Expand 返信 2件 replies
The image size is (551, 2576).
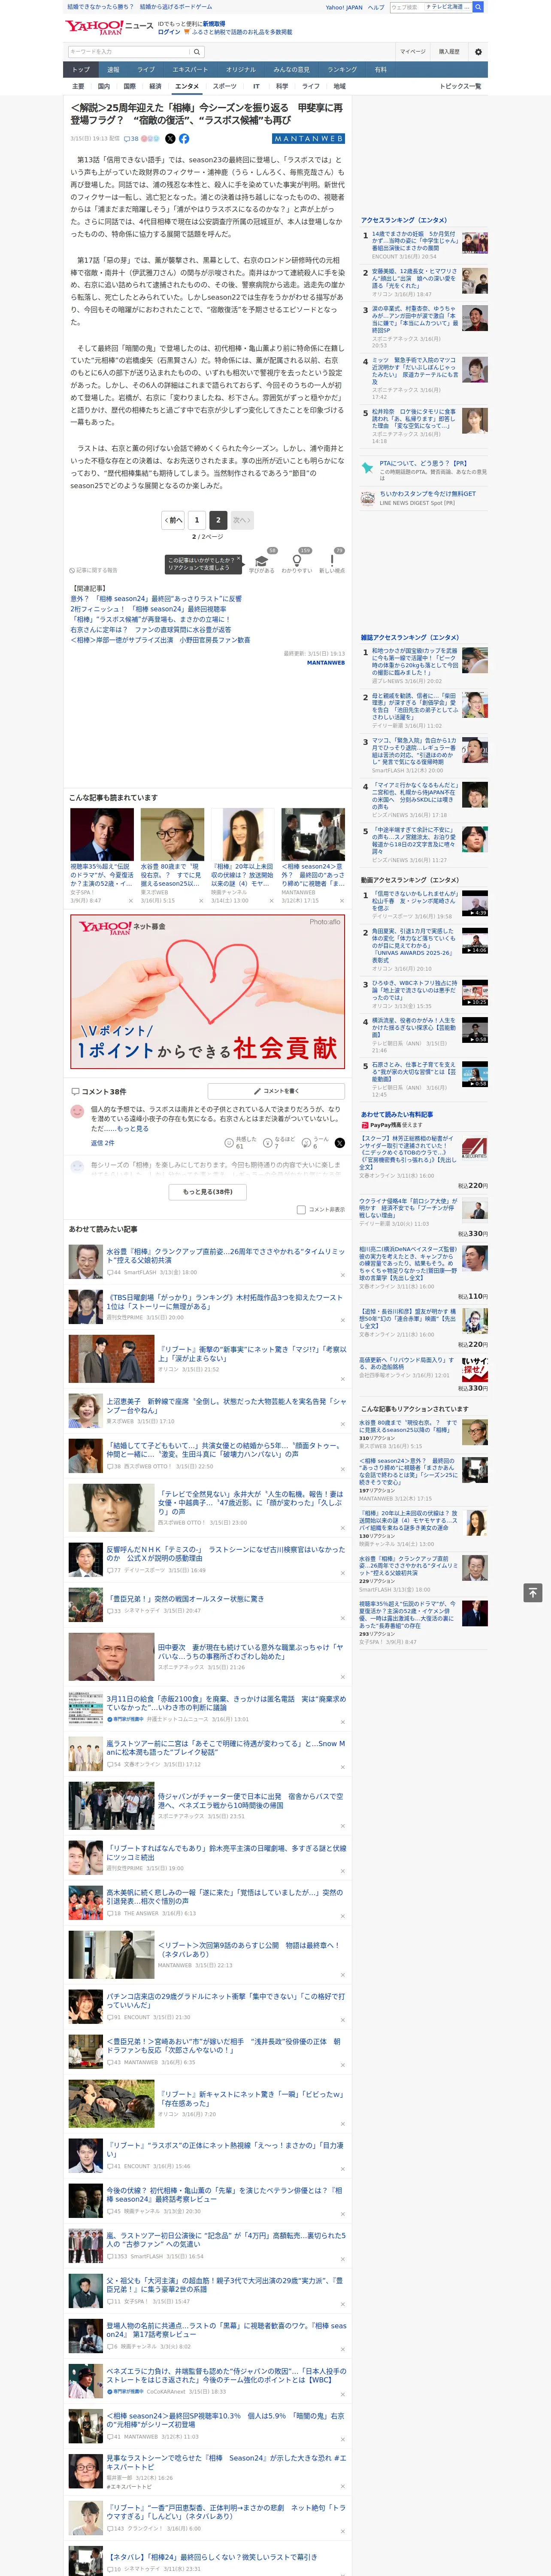(x=102, y=1142)
